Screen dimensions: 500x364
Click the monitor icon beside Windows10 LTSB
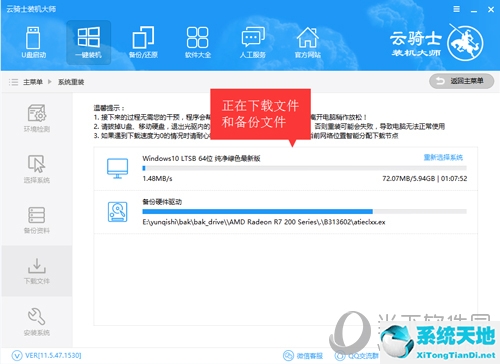click(117, 168)
